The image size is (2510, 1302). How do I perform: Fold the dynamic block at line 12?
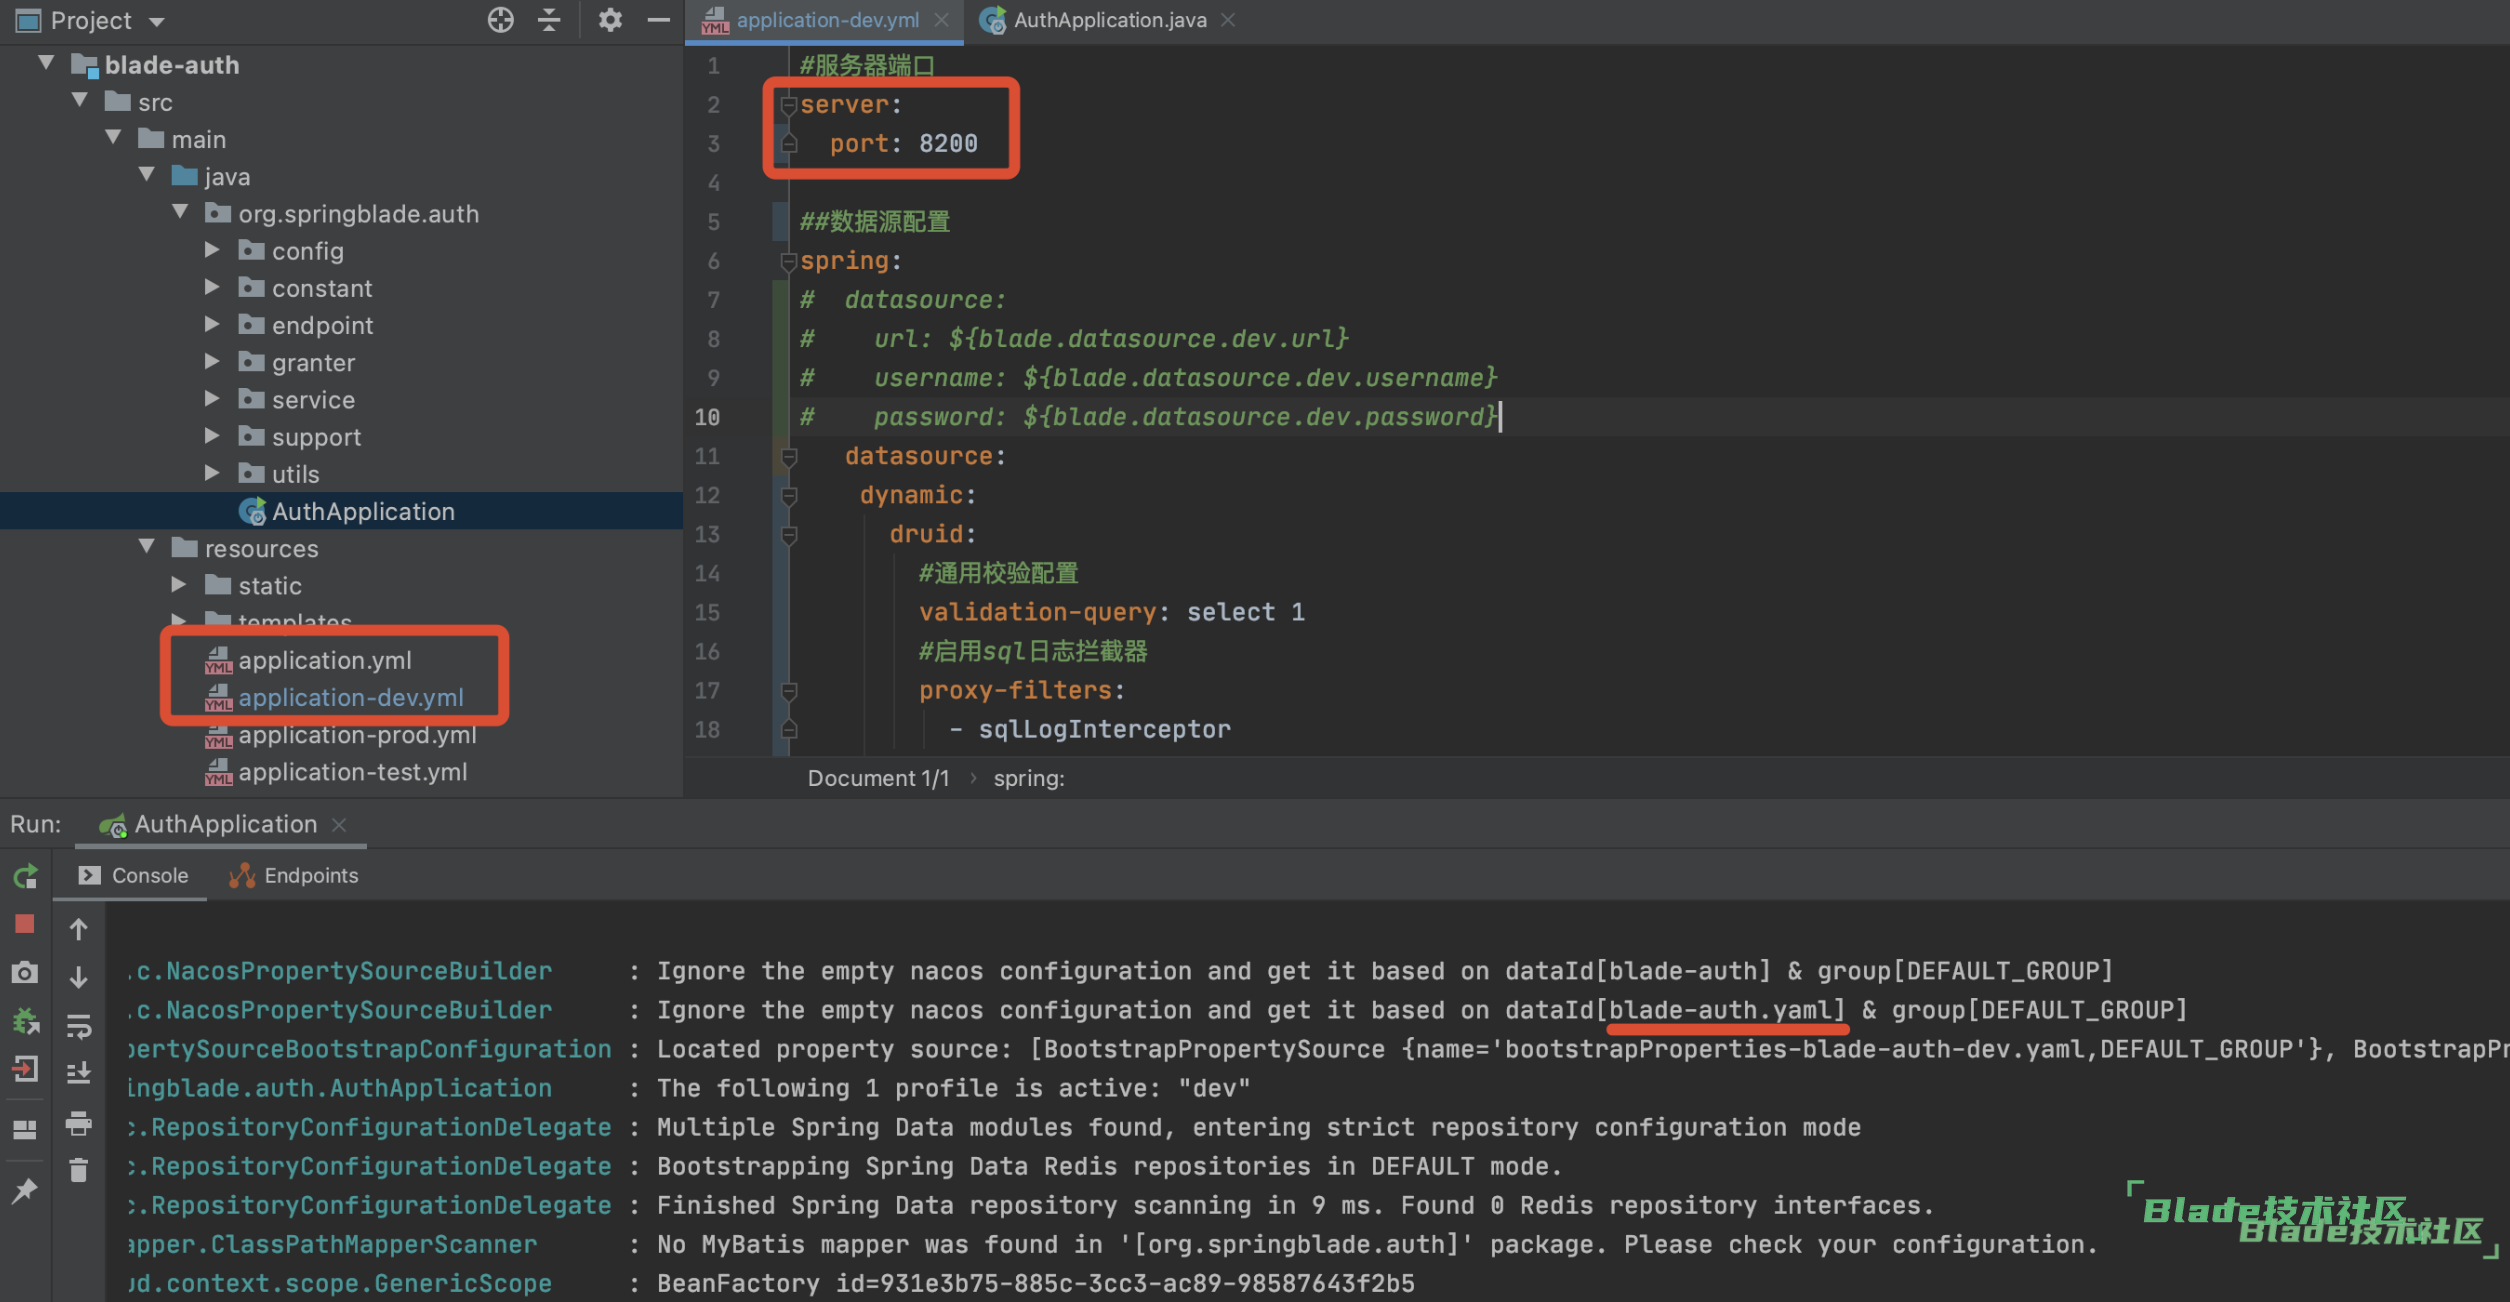click(x=788, y=496)
